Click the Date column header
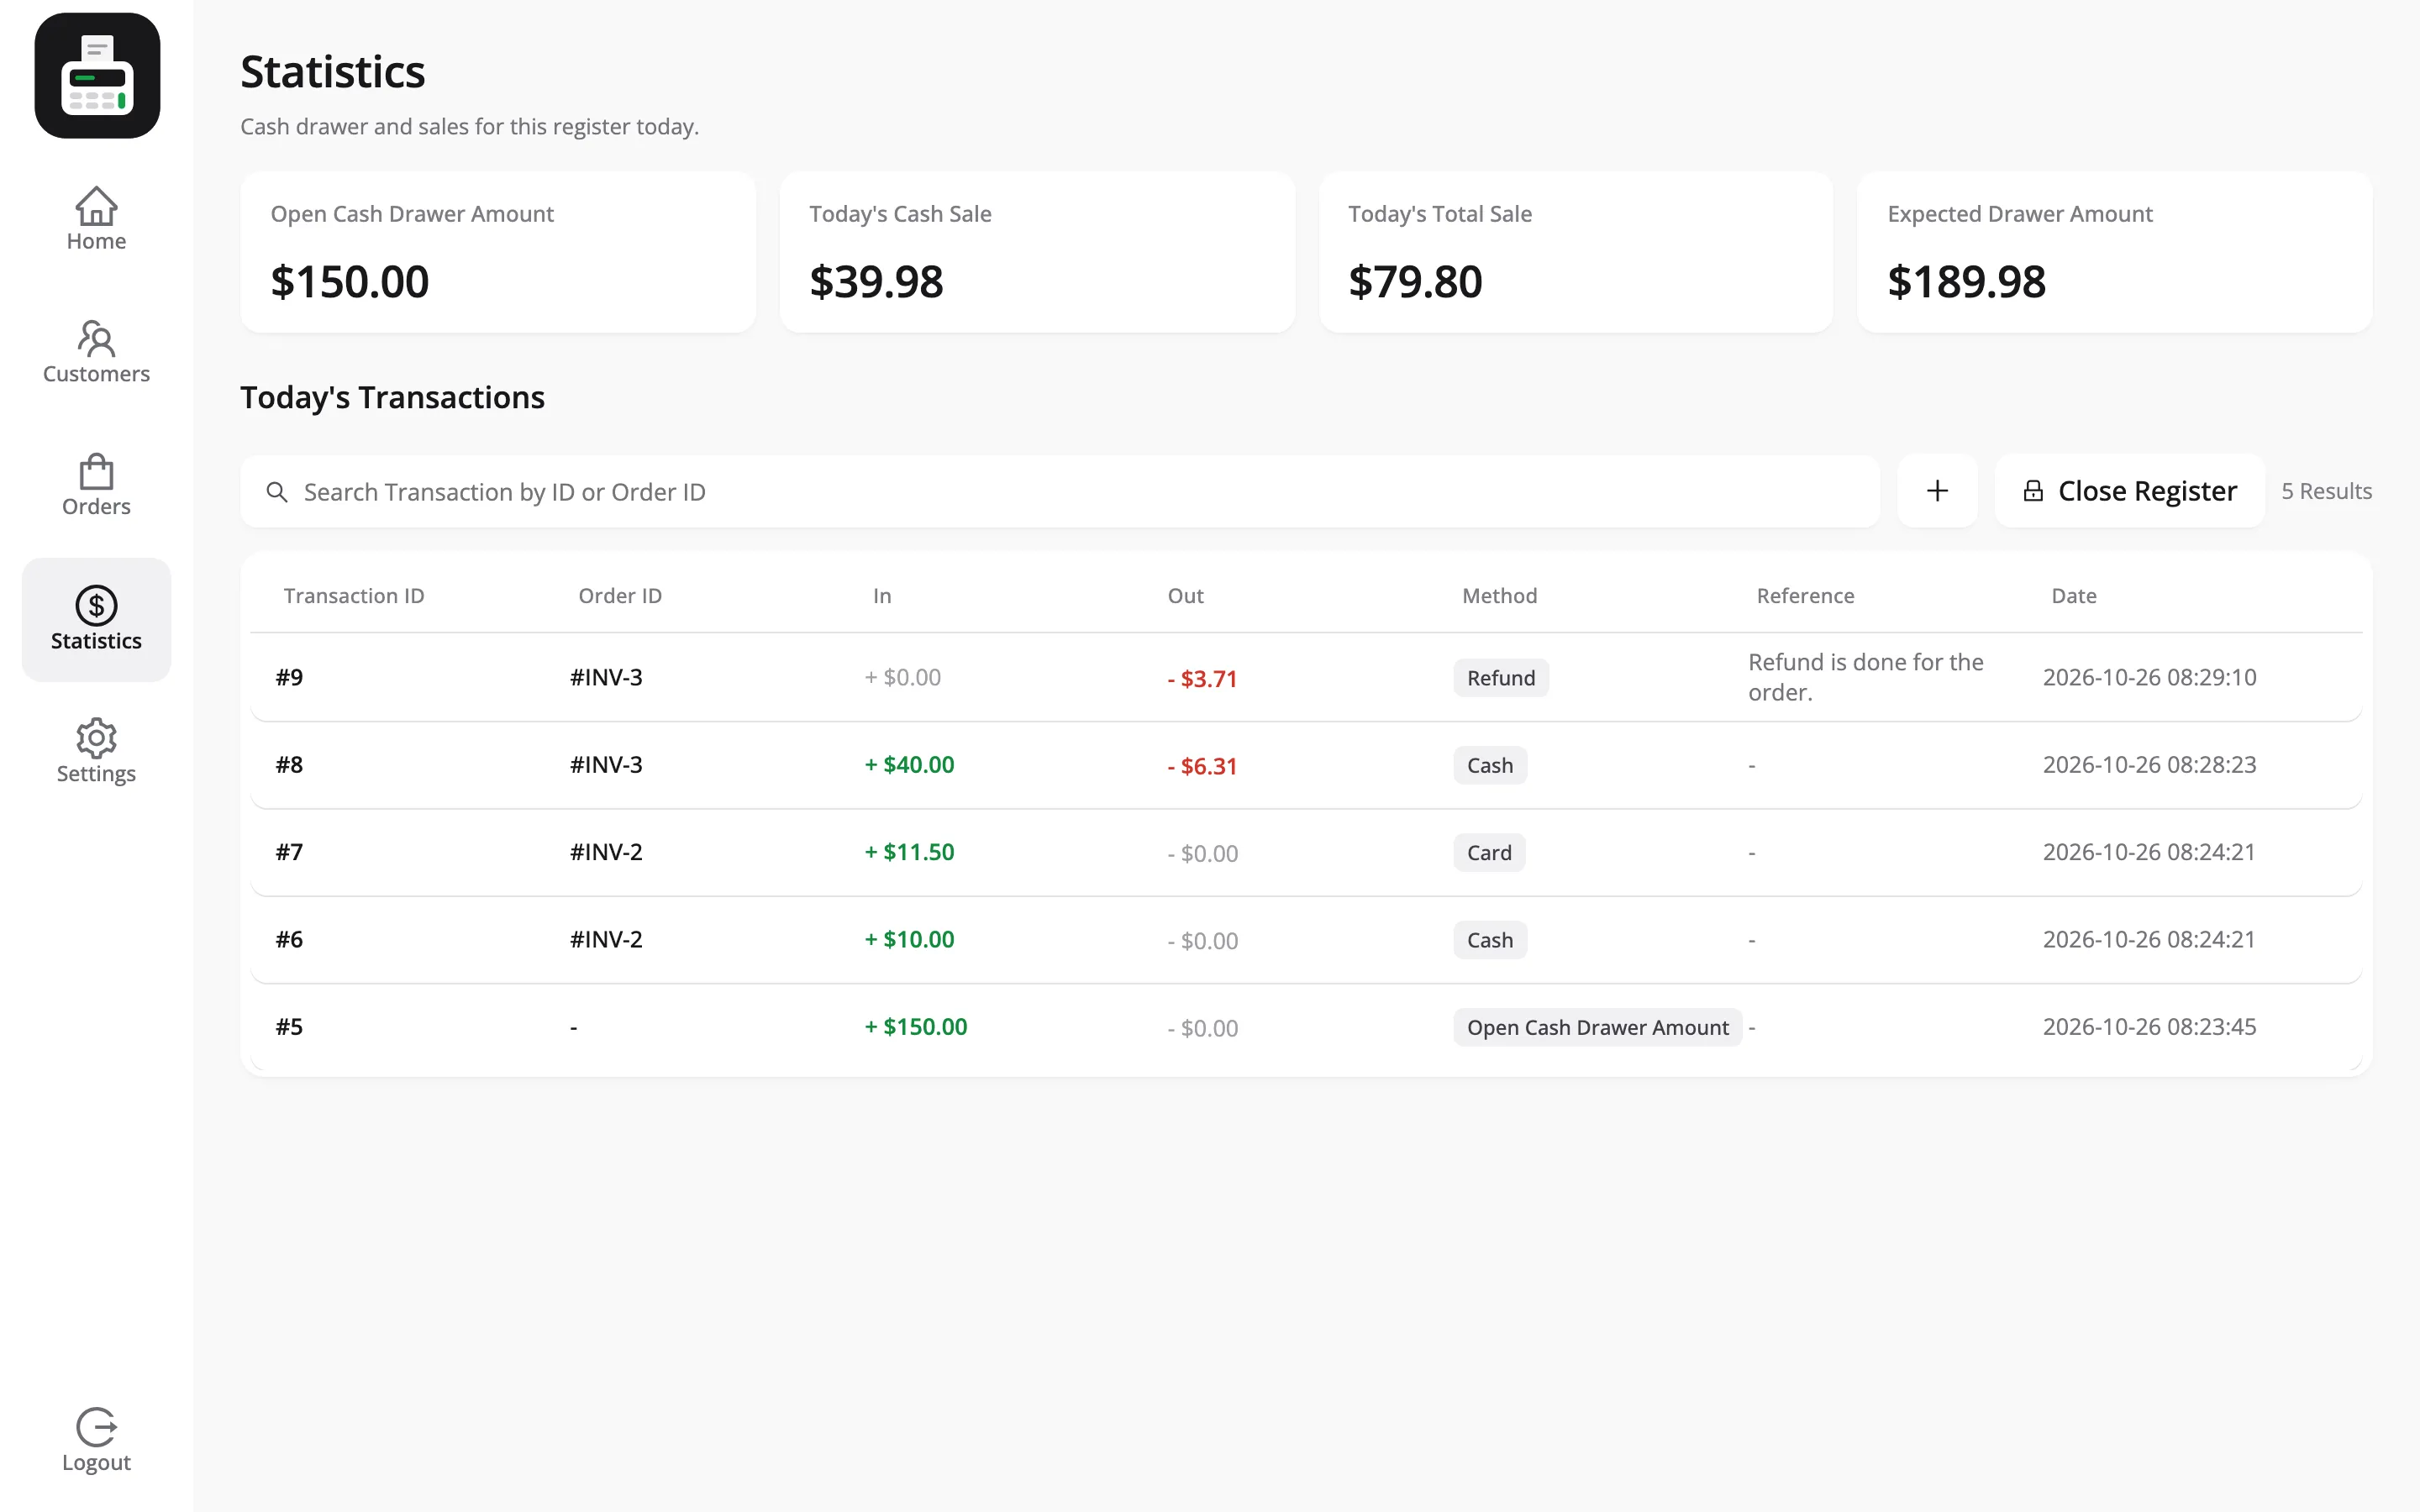The image size is (2420, 1512). point(2073,596)
